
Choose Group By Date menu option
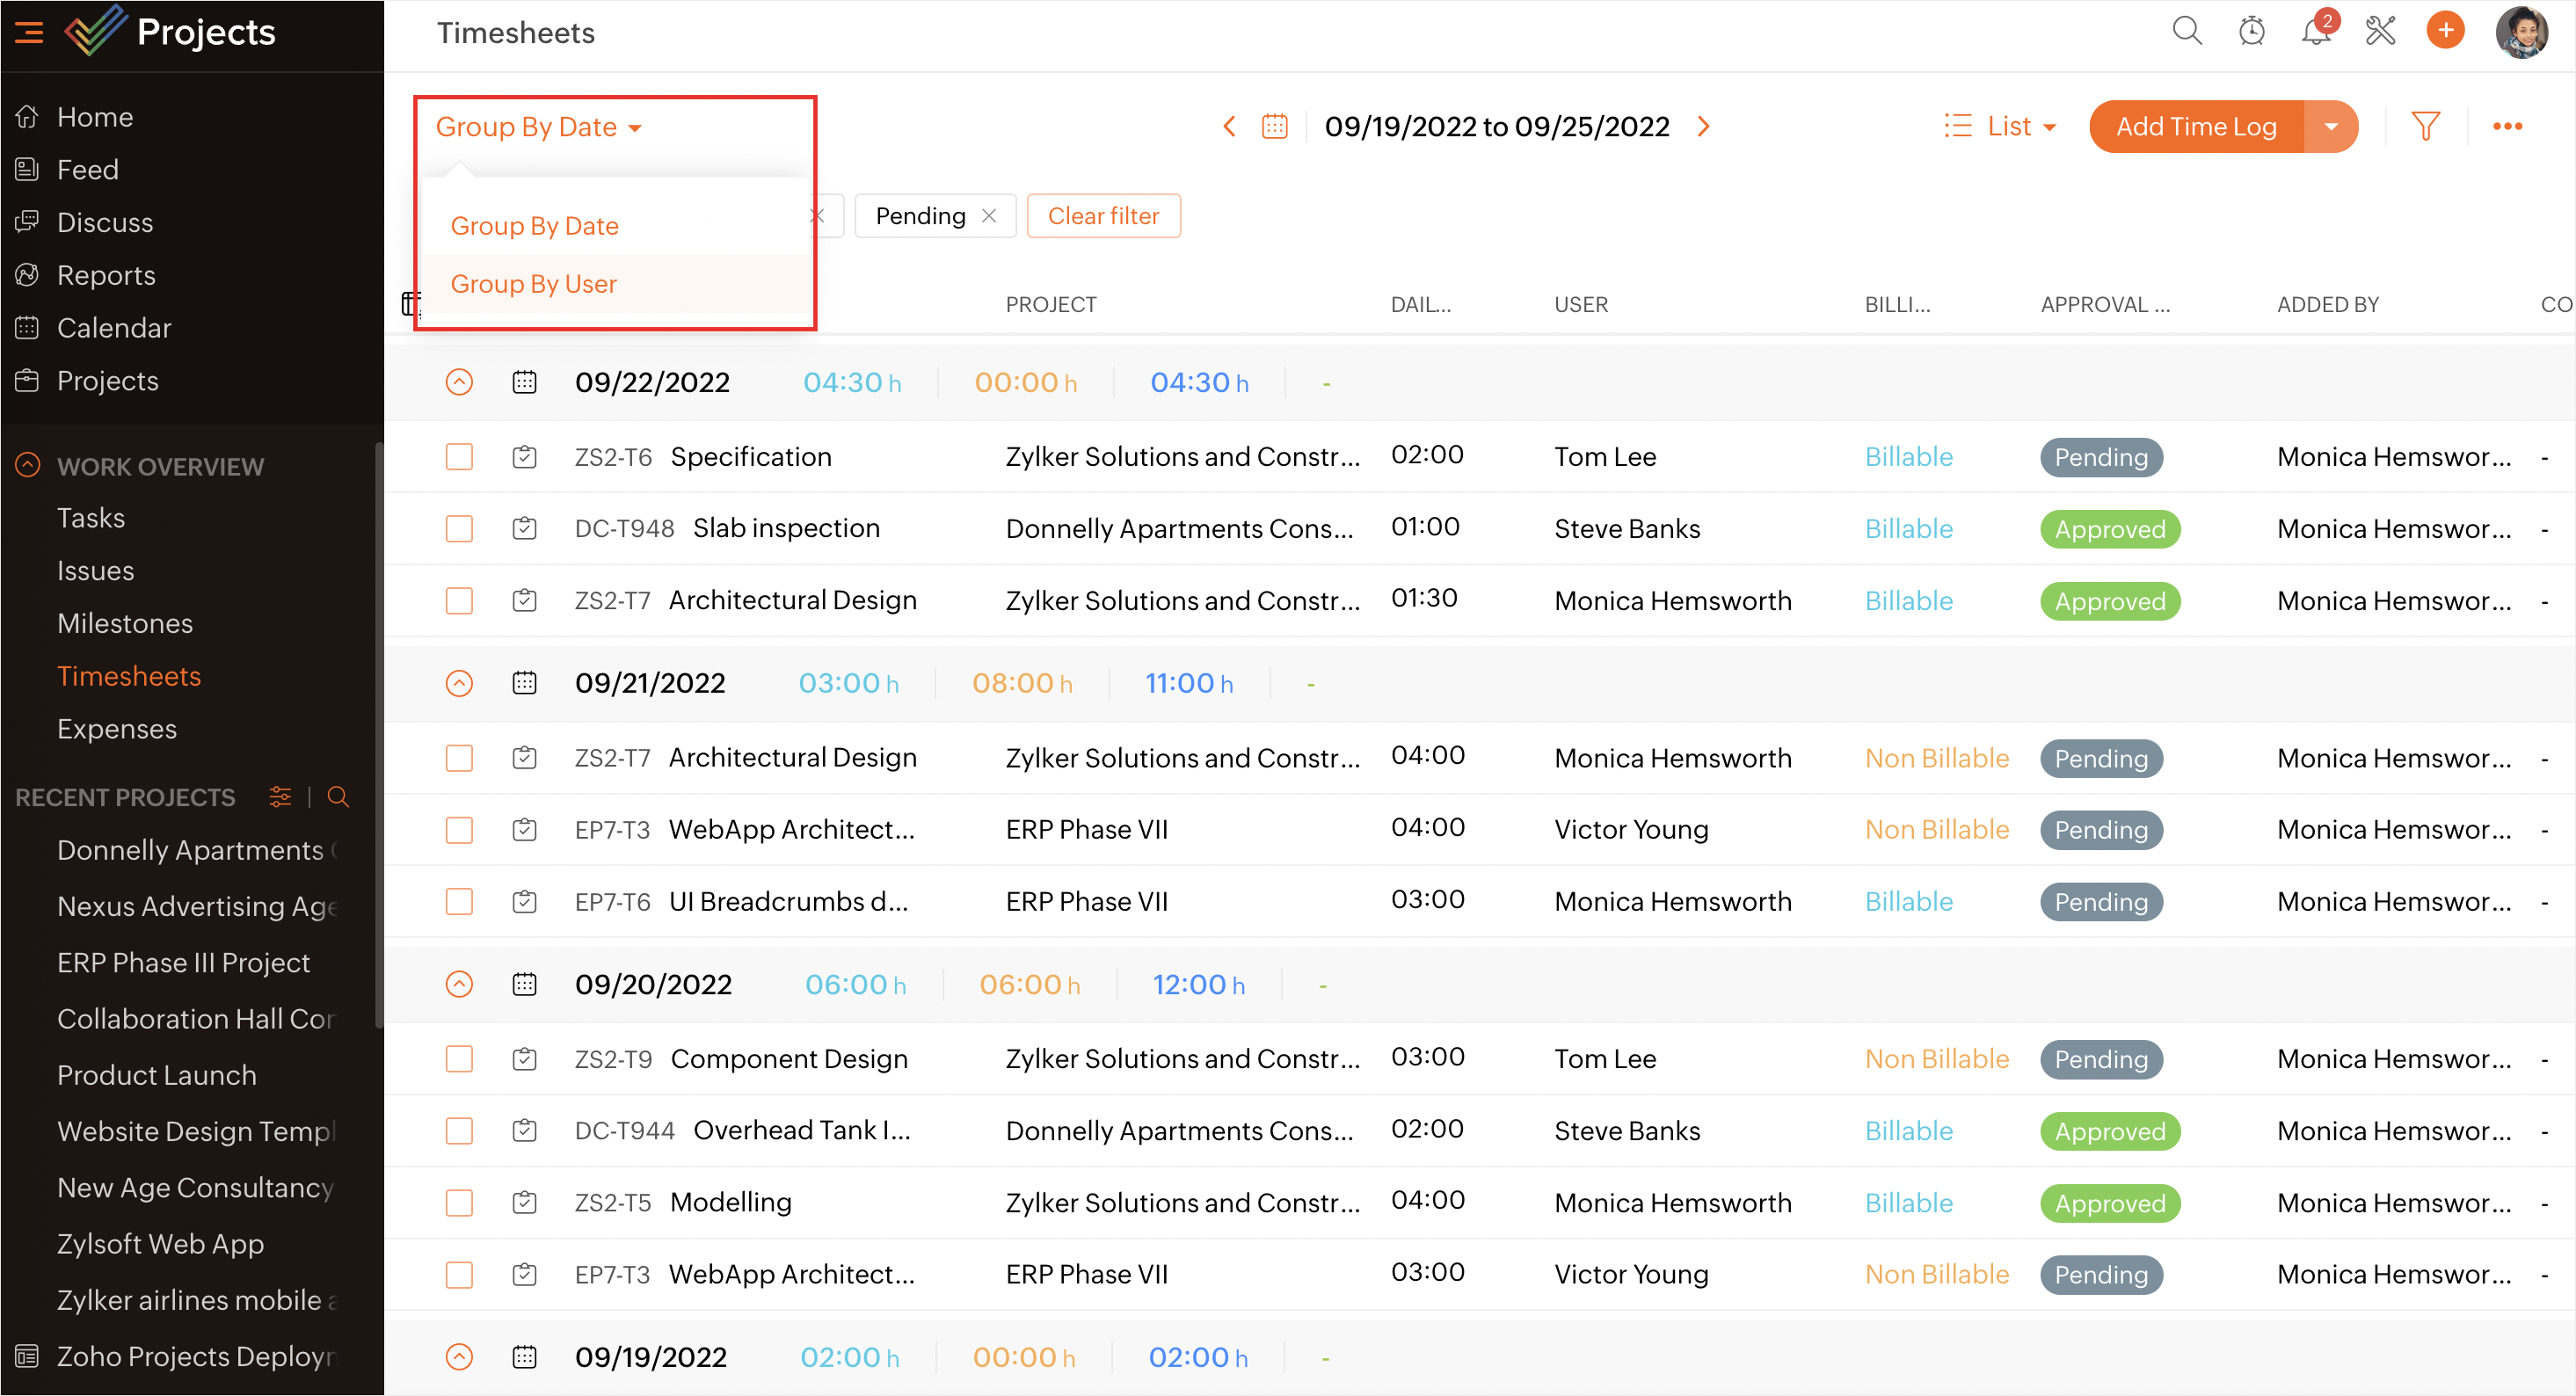[x=616, y=226]
